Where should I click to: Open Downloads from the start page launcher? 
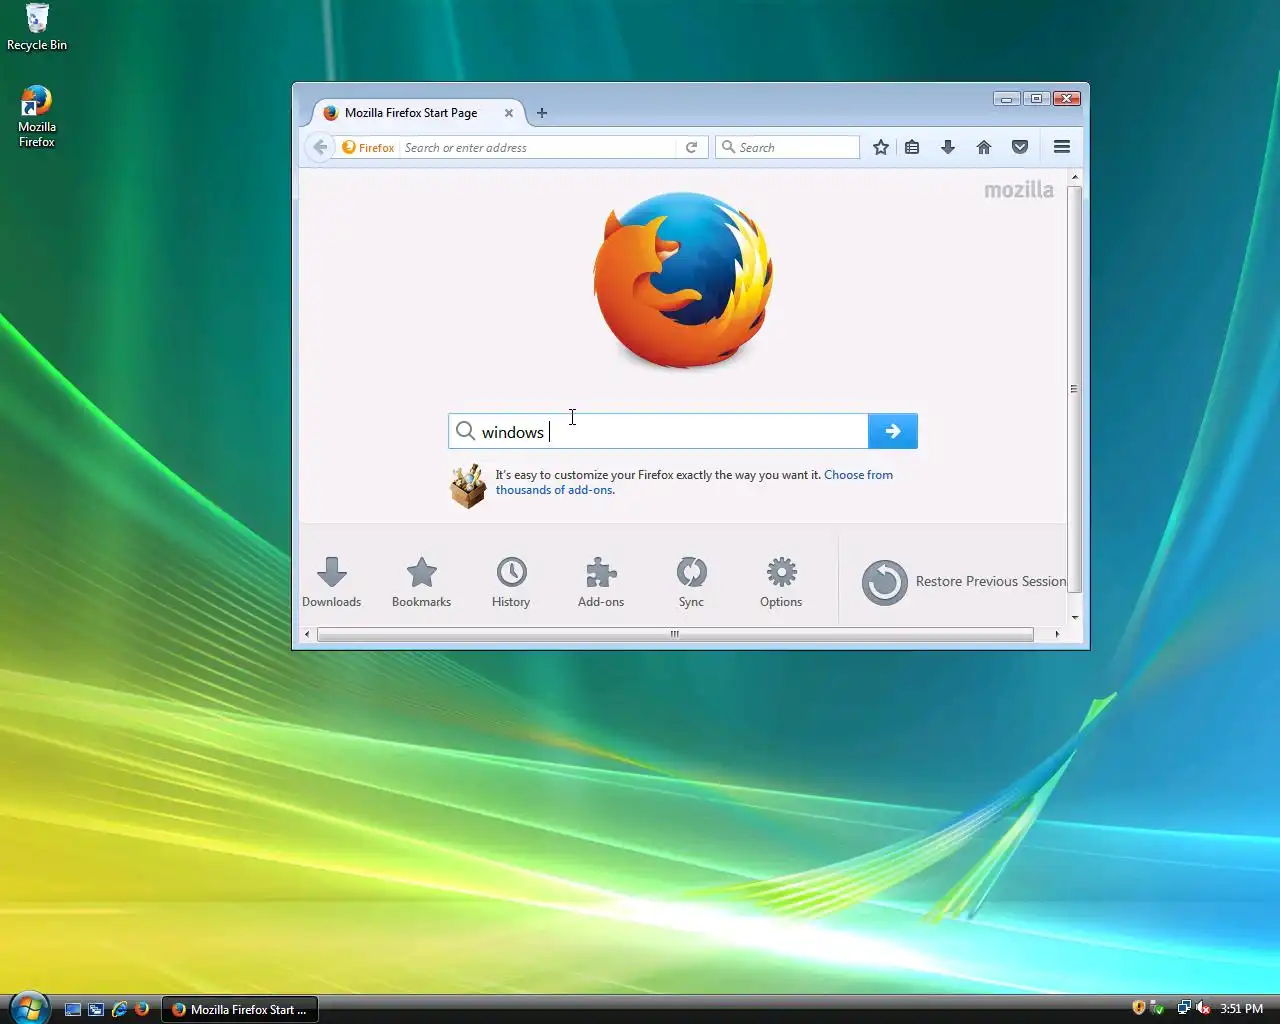click(332, 582)
